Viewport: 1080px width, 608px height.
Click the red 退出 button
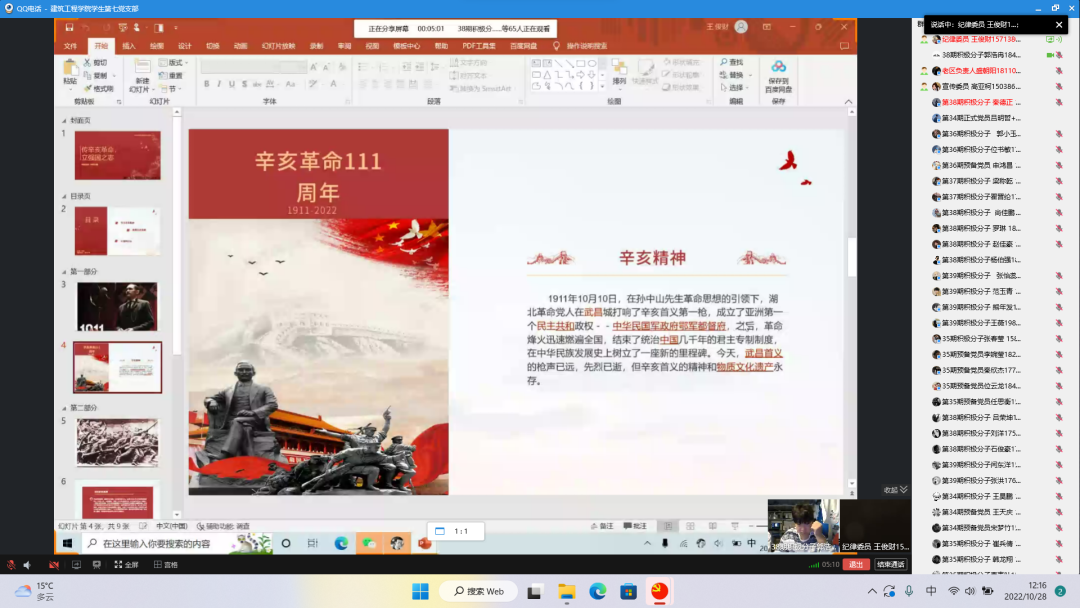[855, 564]
